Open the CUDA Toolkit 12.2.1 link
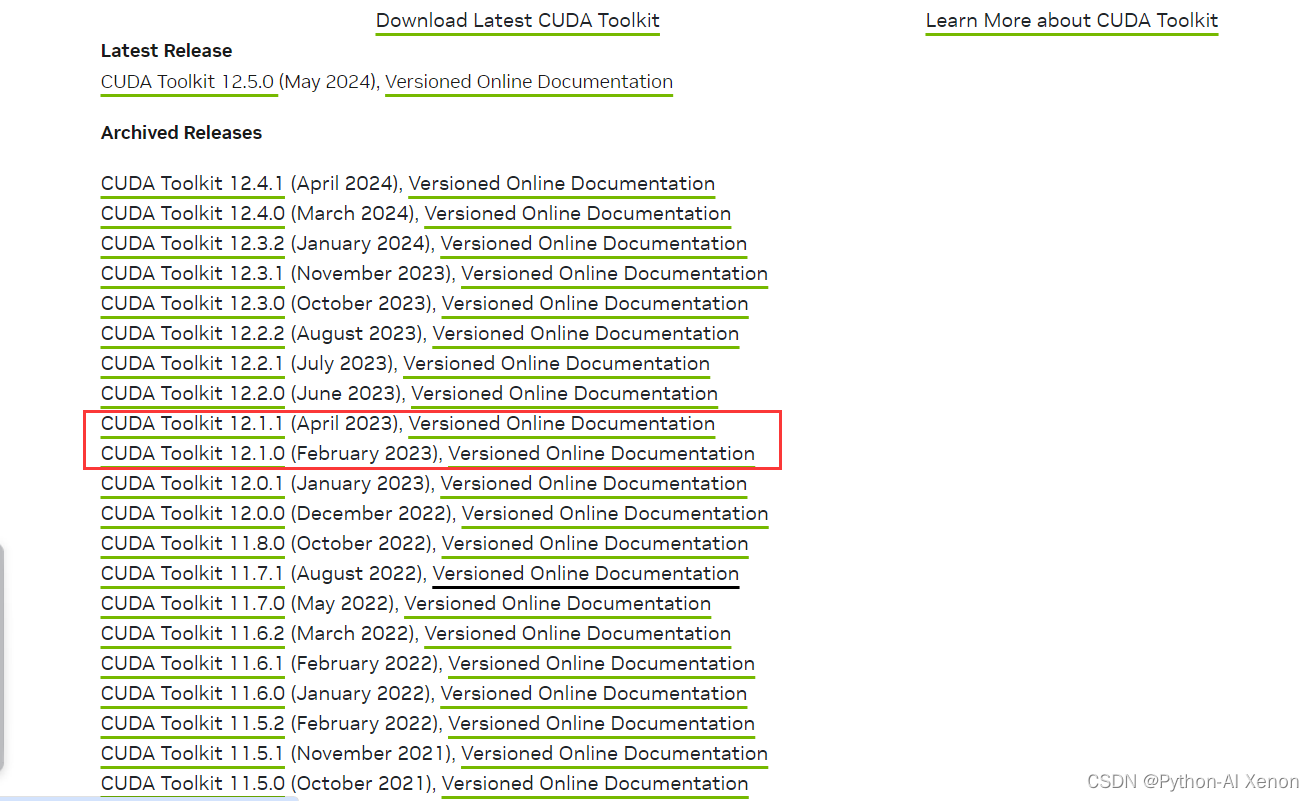 coord(192,364)
